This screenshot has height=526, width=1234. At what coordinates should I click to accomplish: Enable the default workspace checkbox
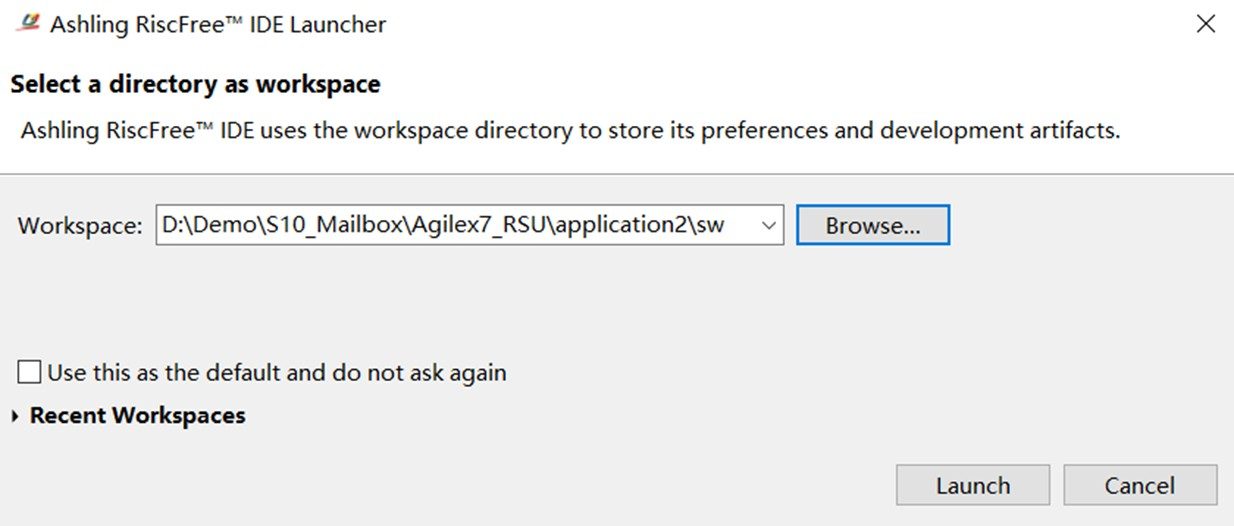click(x=30, y=373)
